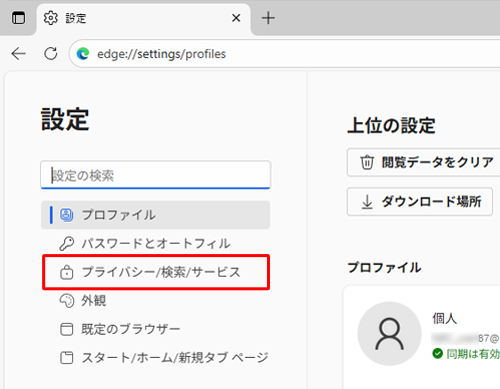Click ダウンロード場所 button
This screenshot has width=500, height=389.
click(420, 202)
